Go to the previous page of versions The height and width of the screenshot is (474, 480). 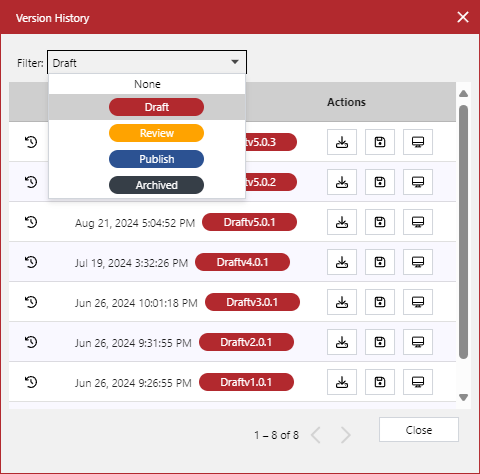point(315,435)
